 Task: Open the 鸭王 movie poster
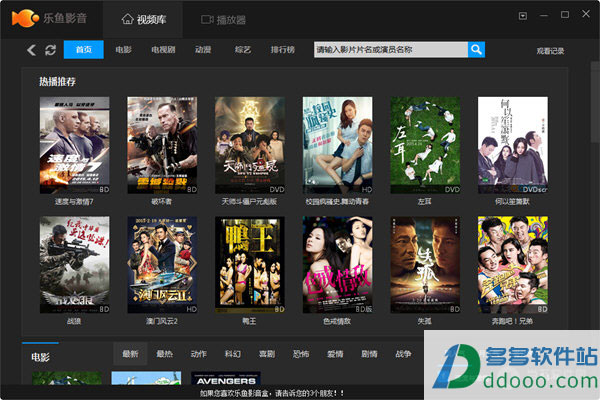coord(250,264)
